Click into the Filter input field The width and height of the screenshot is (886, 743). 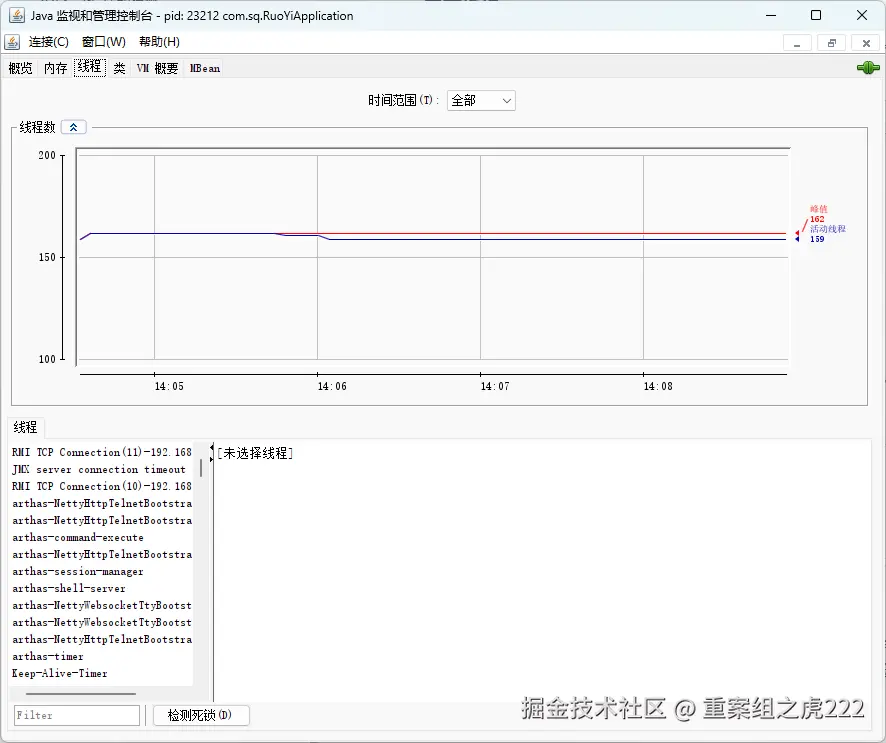click(77, 715)
